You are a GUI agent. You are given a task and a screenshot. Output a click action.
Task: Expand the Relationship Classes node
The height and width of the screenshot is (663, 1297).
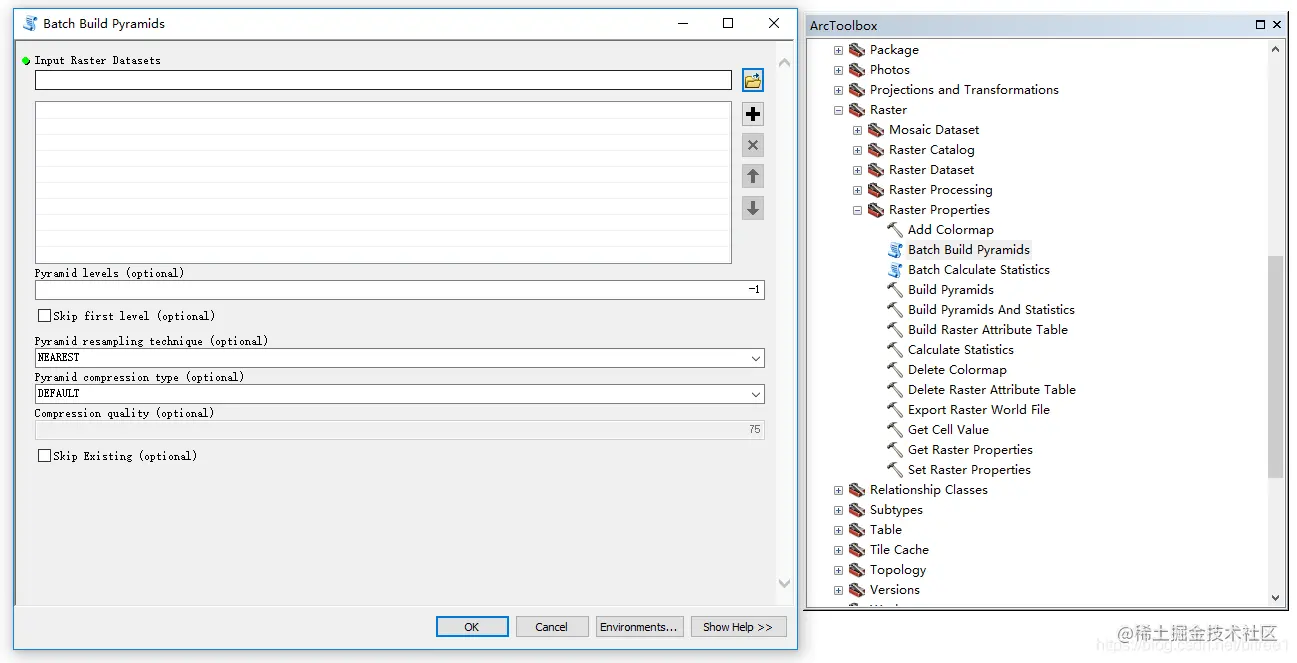[x=839, y=490]
